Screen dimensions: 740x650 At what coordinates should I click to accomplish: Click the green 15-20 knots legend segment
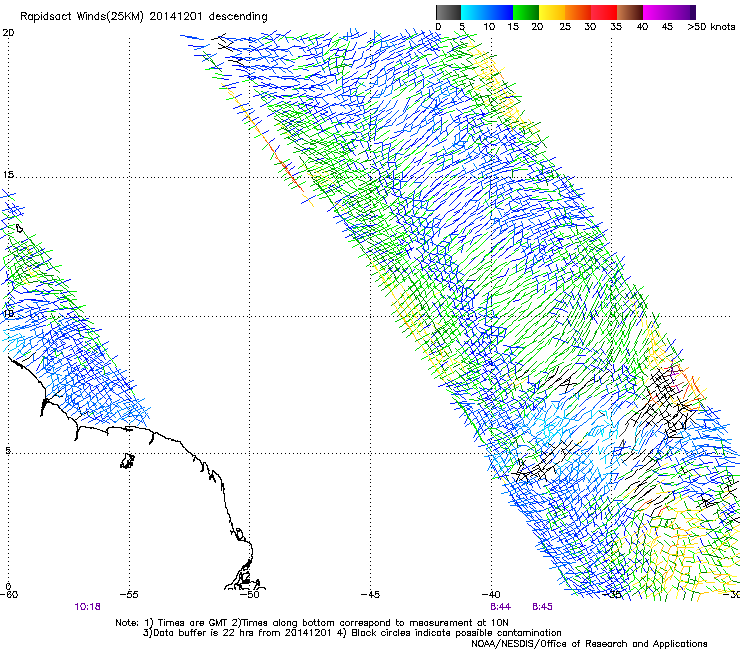[x=526, y=12]
